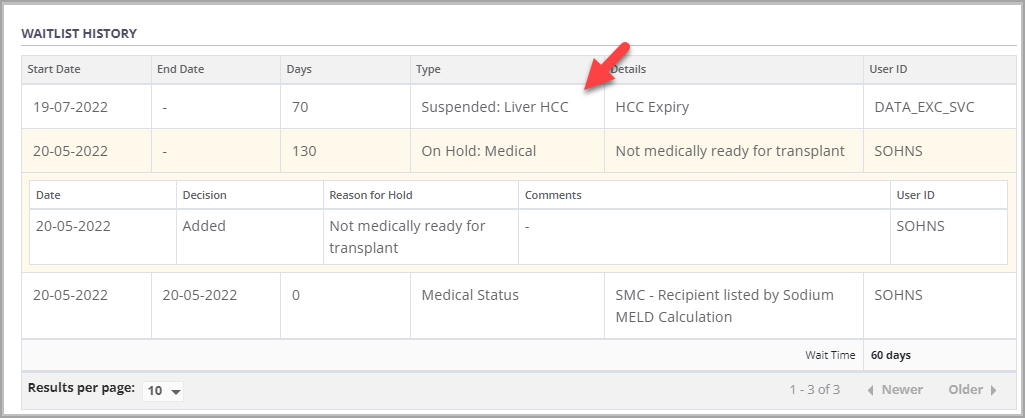This screenshot has height=418, width=1025.
Task: Click the DATA_EXC_SVC user ID cell
Action: click(924, 107)
